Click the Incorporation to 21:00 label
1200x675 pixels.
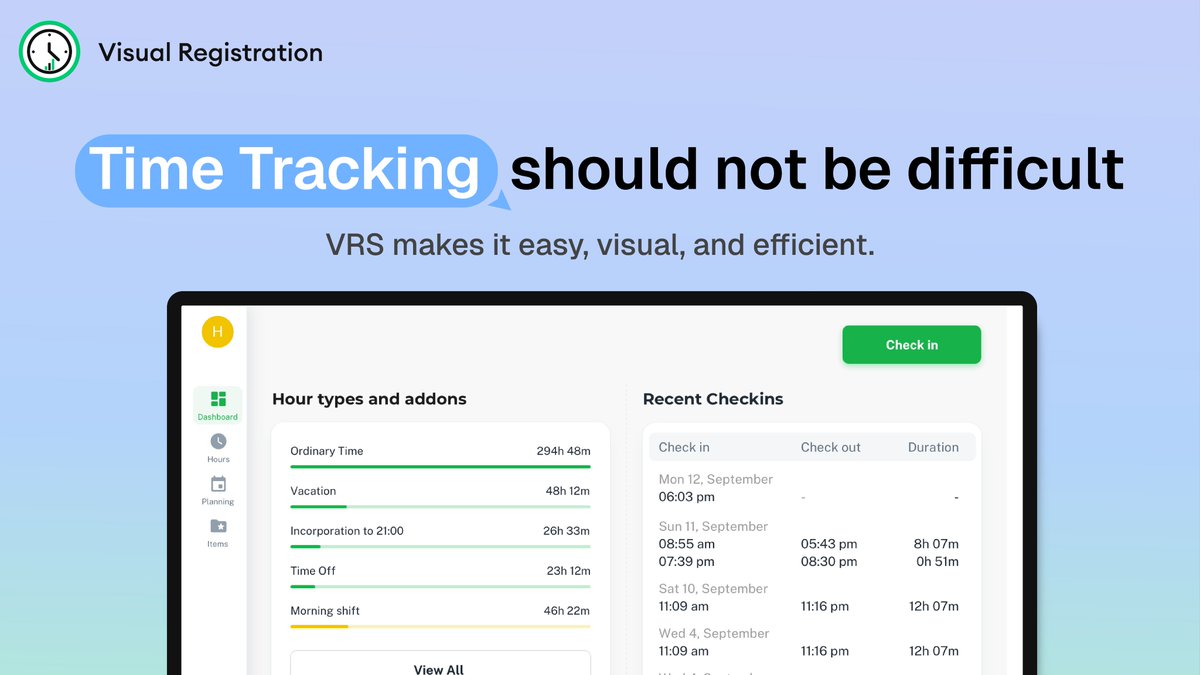click(x=347, y=531)
